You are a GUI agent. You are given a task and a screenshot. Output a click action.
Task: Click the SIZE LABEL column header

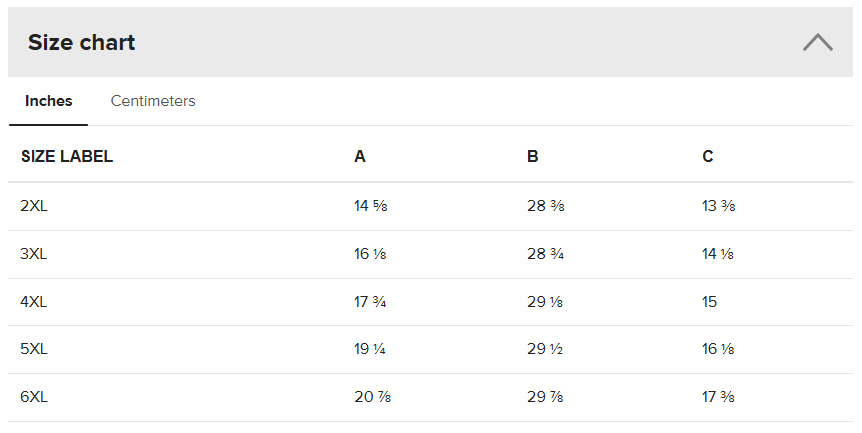[x=66, y=156]
